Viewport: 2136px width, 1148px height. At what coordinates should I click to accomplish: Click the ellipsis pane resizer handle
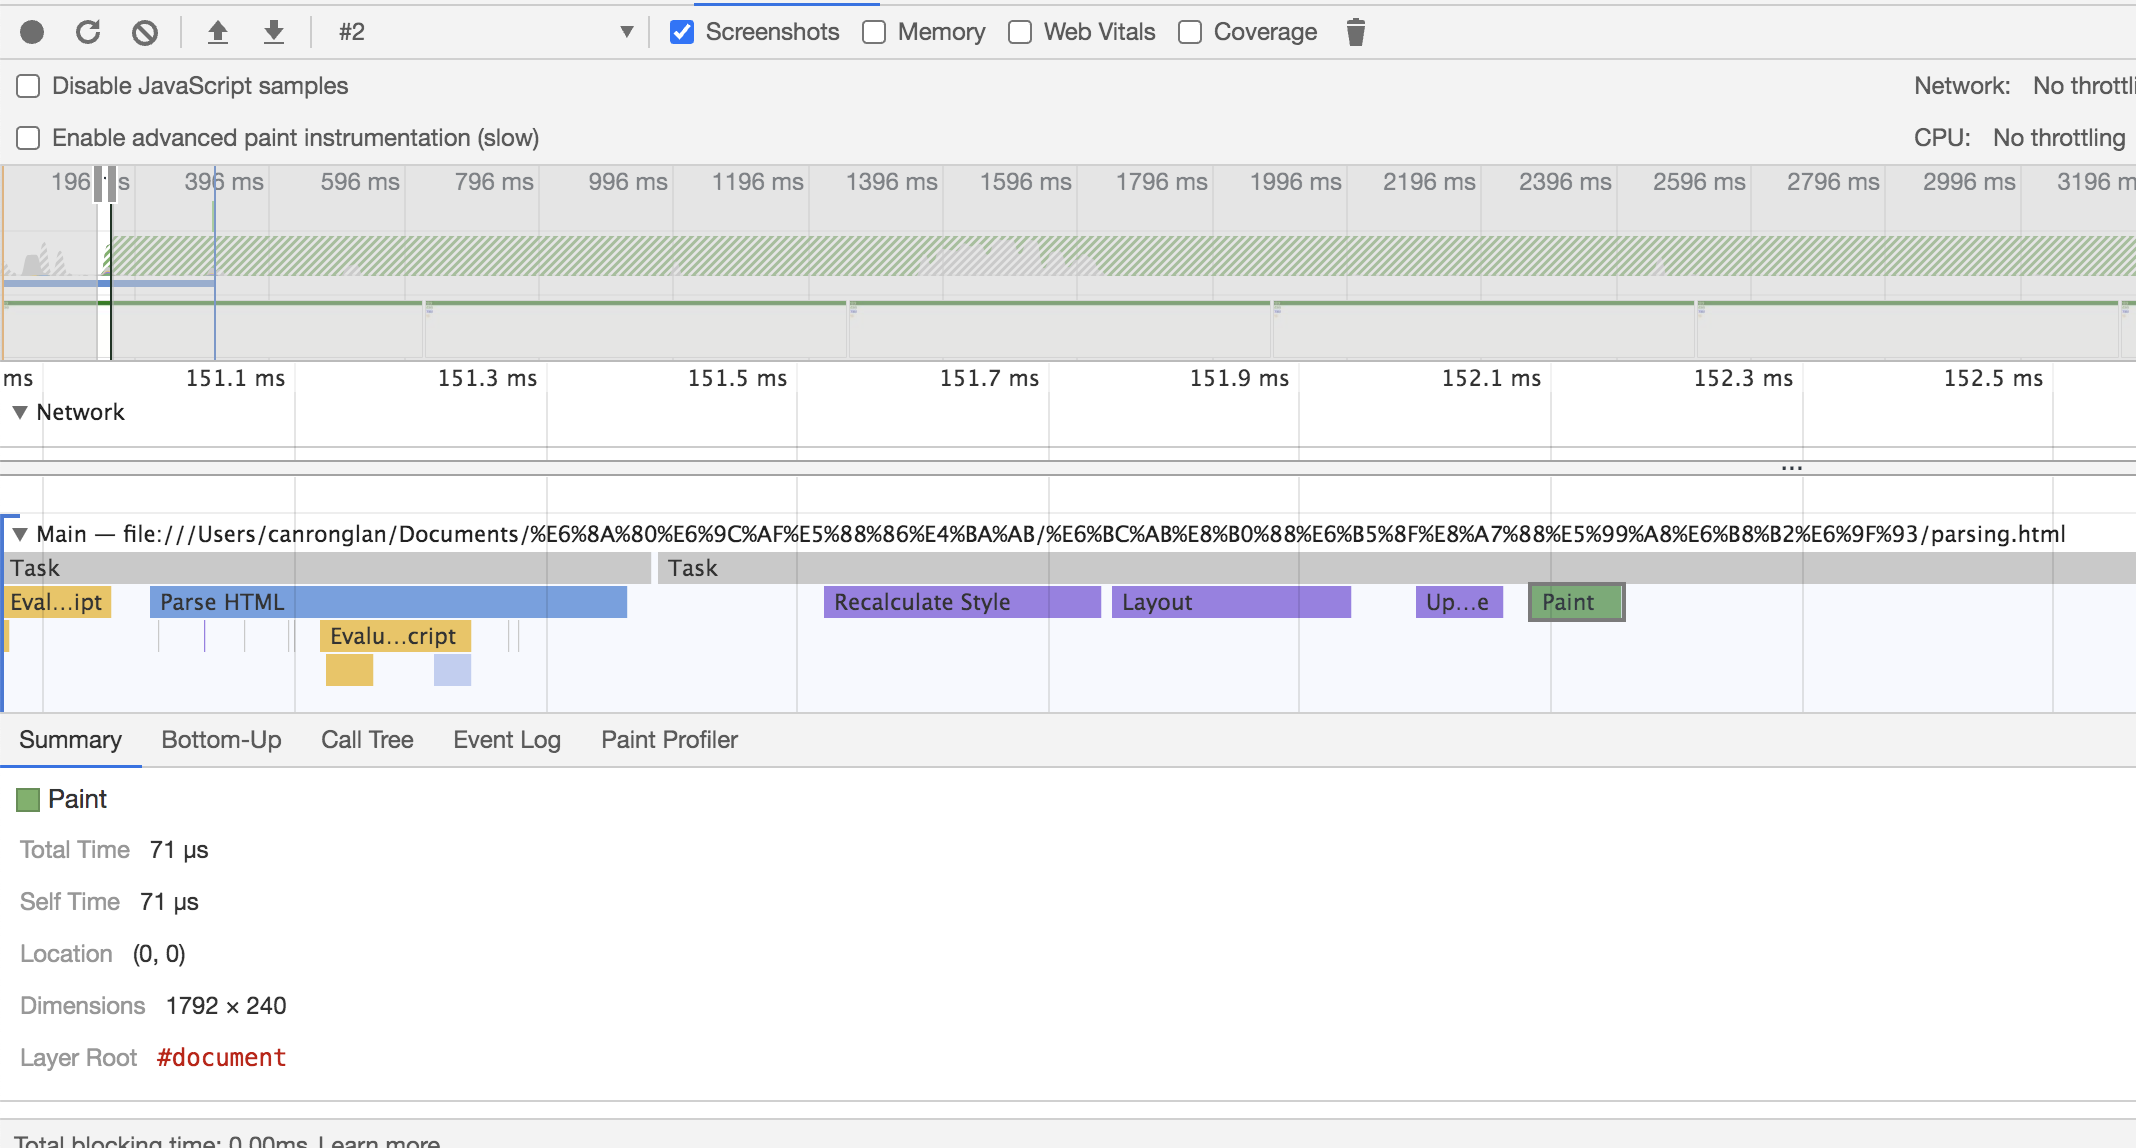(1791, 468)
